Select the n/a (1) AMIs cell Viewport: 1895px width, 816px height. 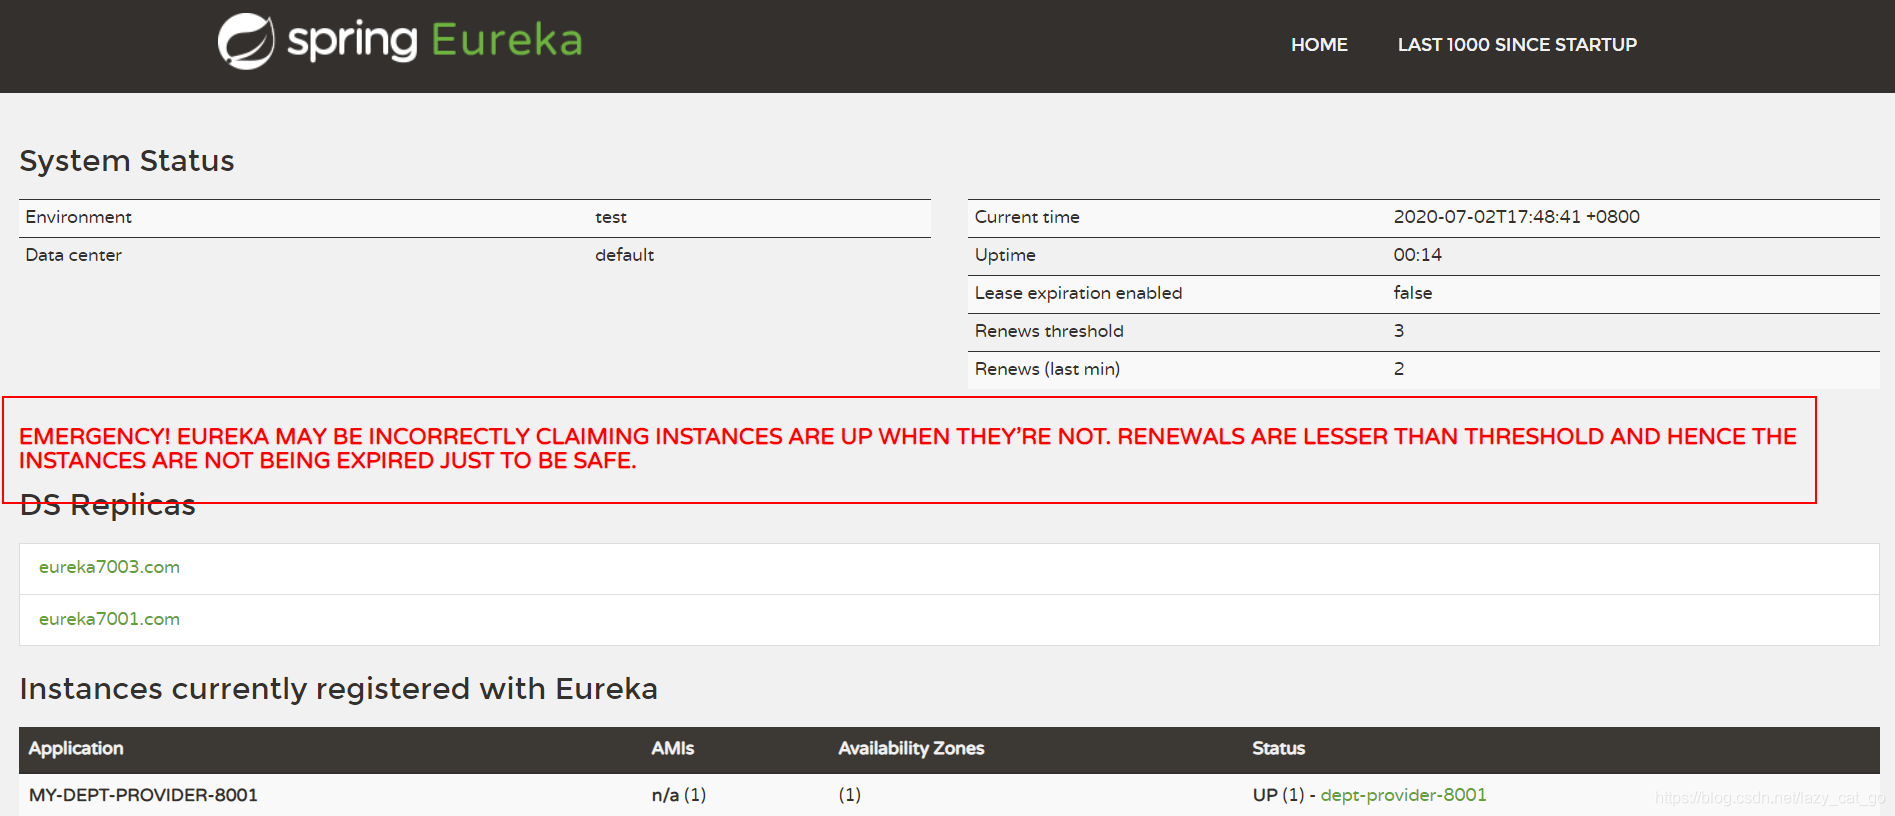pos(678,795)
